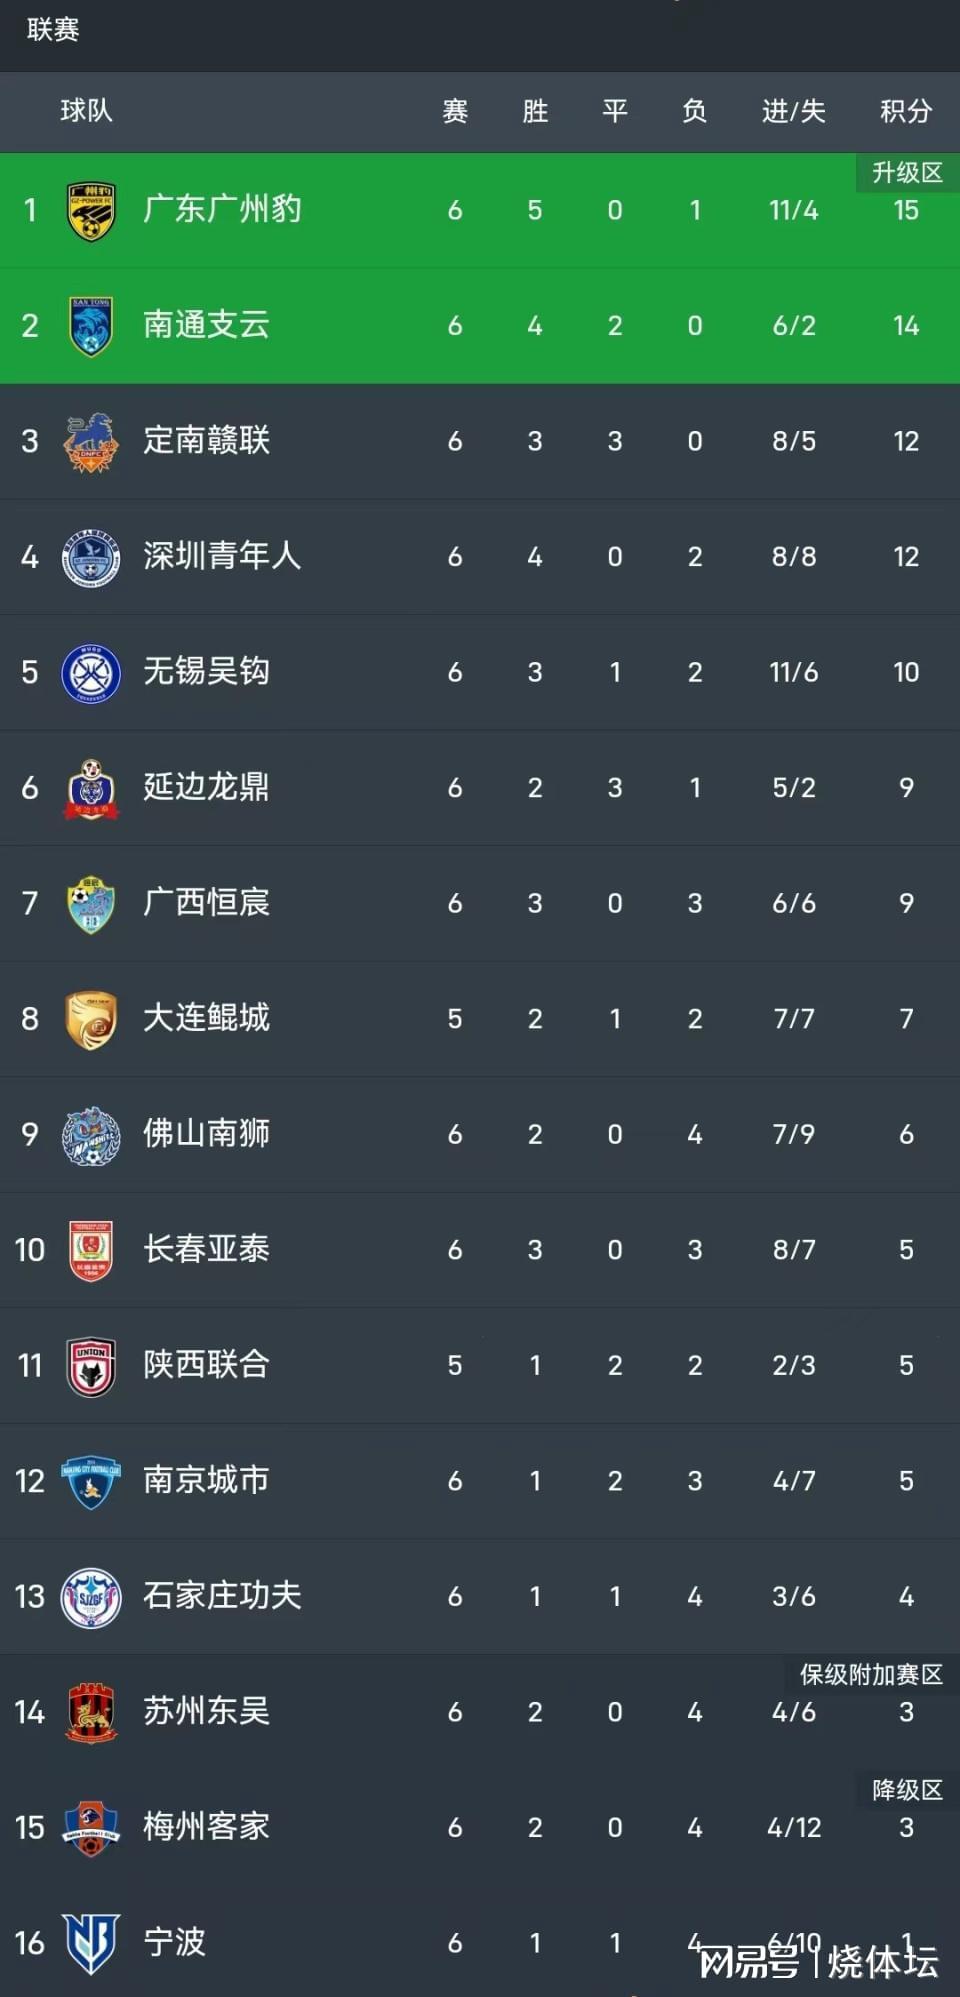Sort by the 进/失 column header
This screenshot has width=960, height=1997.
(x=794, y=111)
